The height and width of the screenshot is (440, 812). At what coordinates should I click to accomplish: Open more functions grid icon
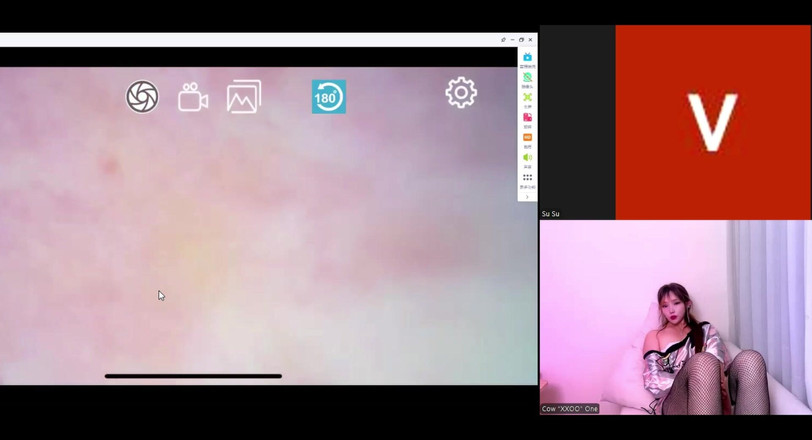click(x=527, y=178)
